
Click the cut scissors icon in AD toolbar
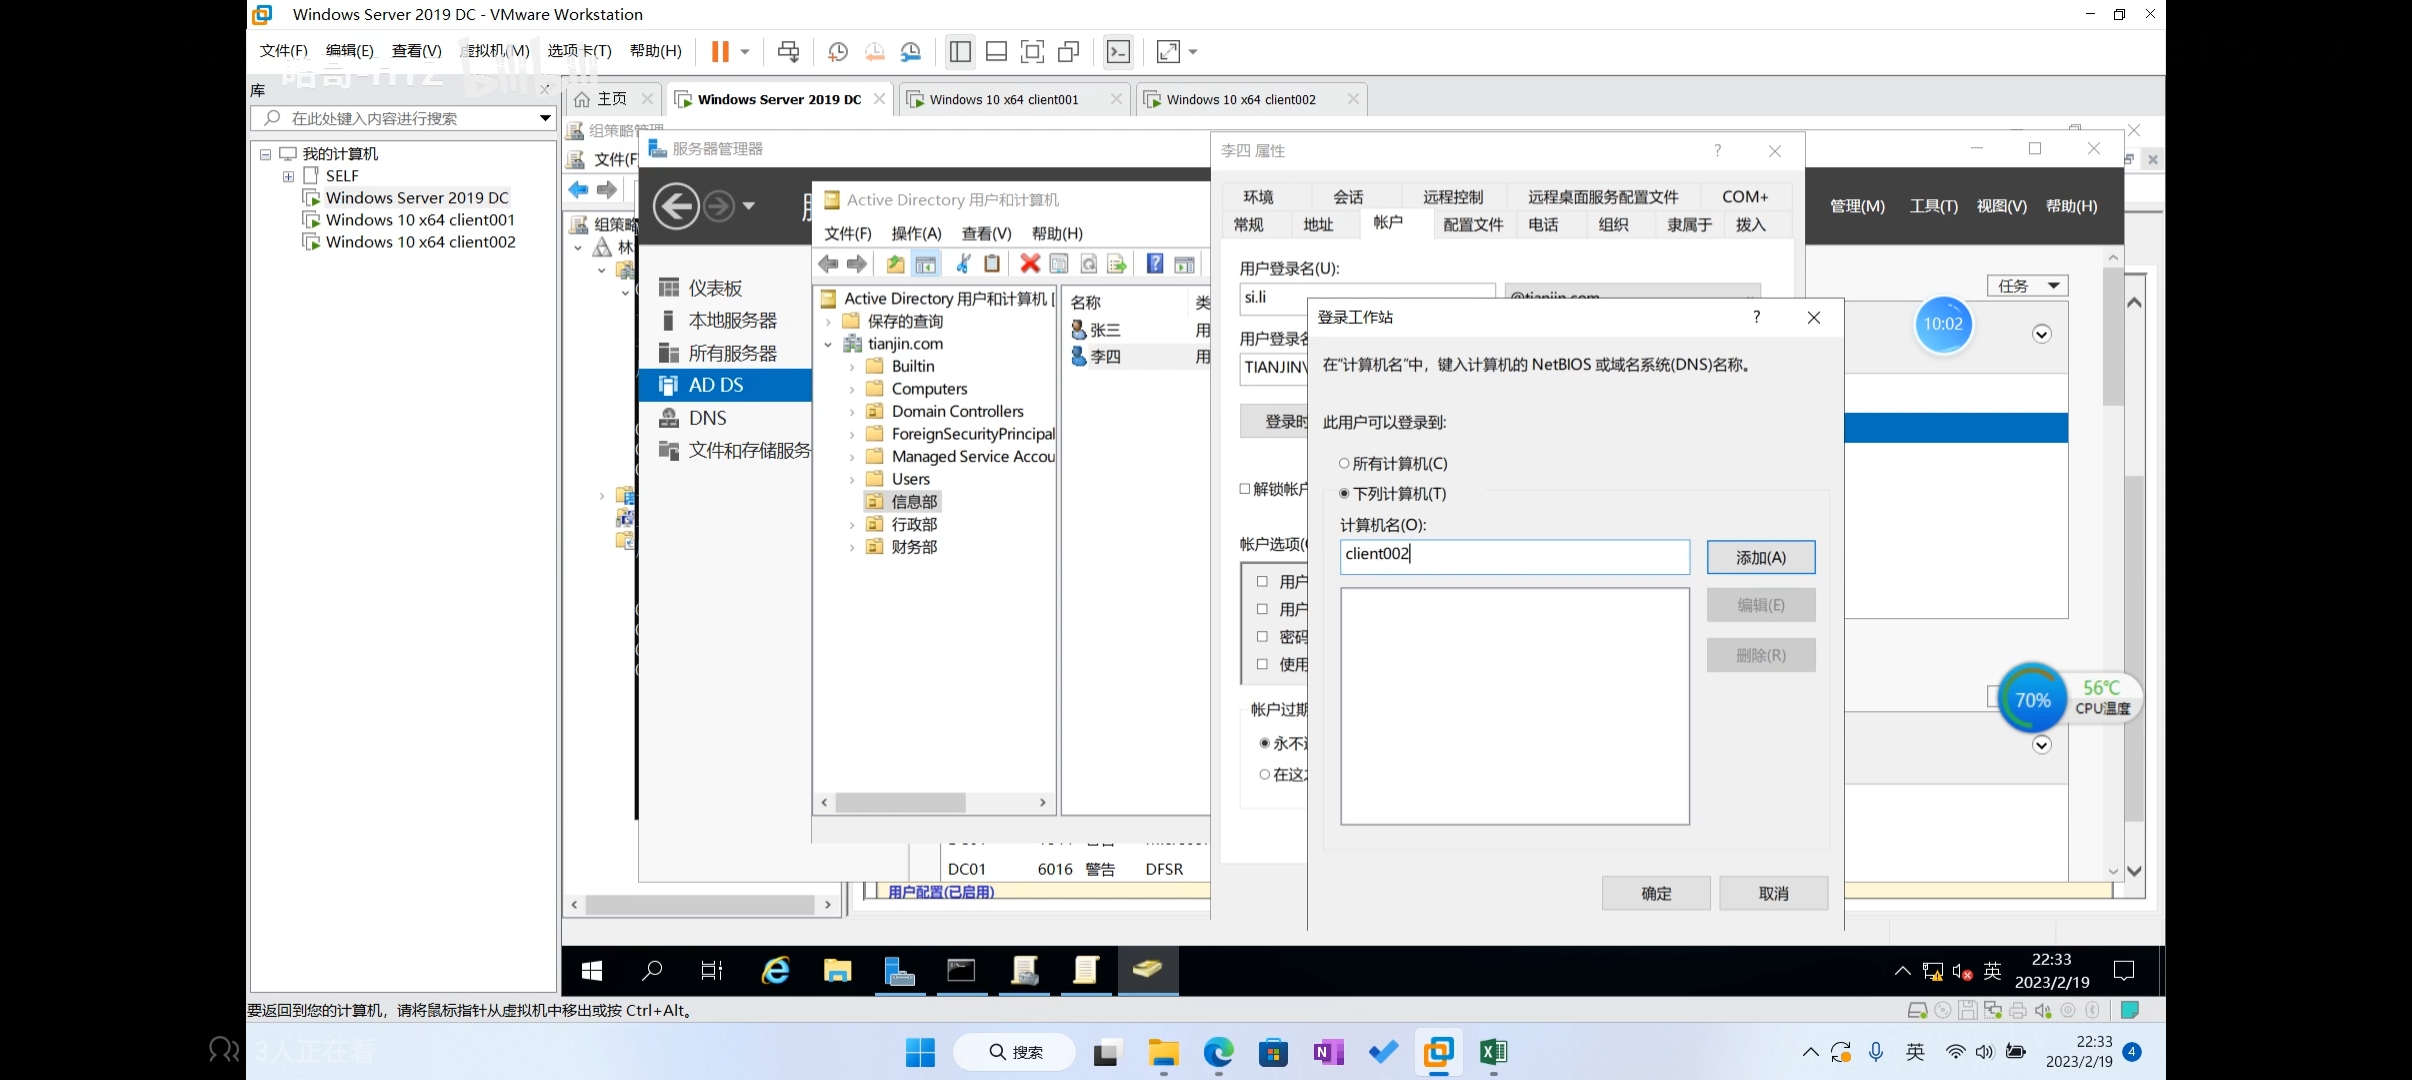tap(963, 264)
